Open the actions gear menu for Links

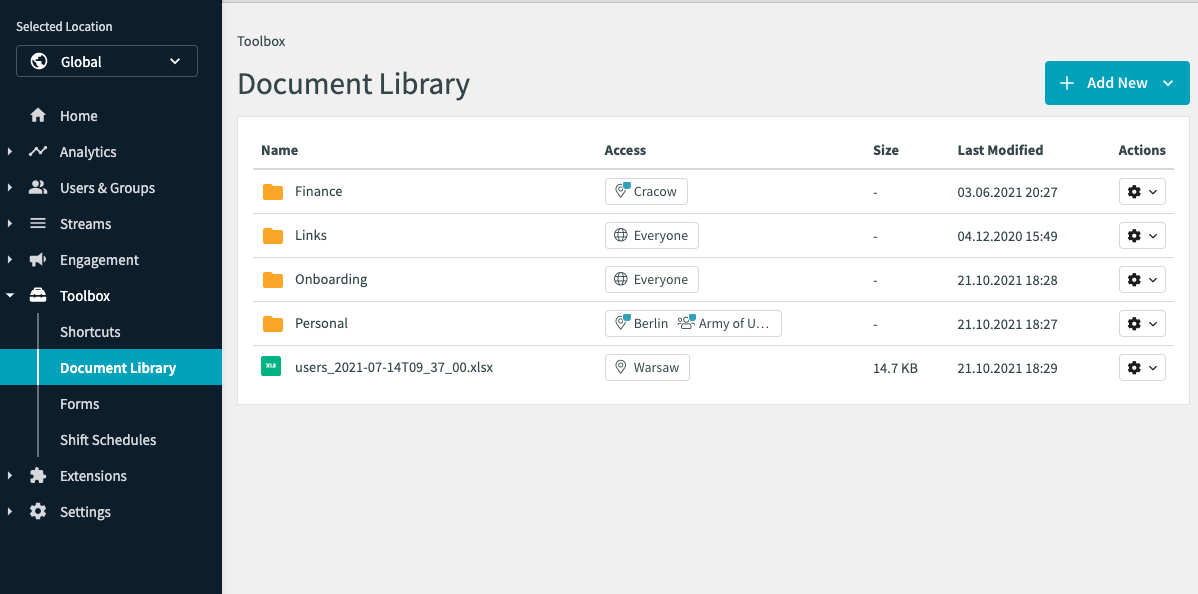click(1142, 235)
